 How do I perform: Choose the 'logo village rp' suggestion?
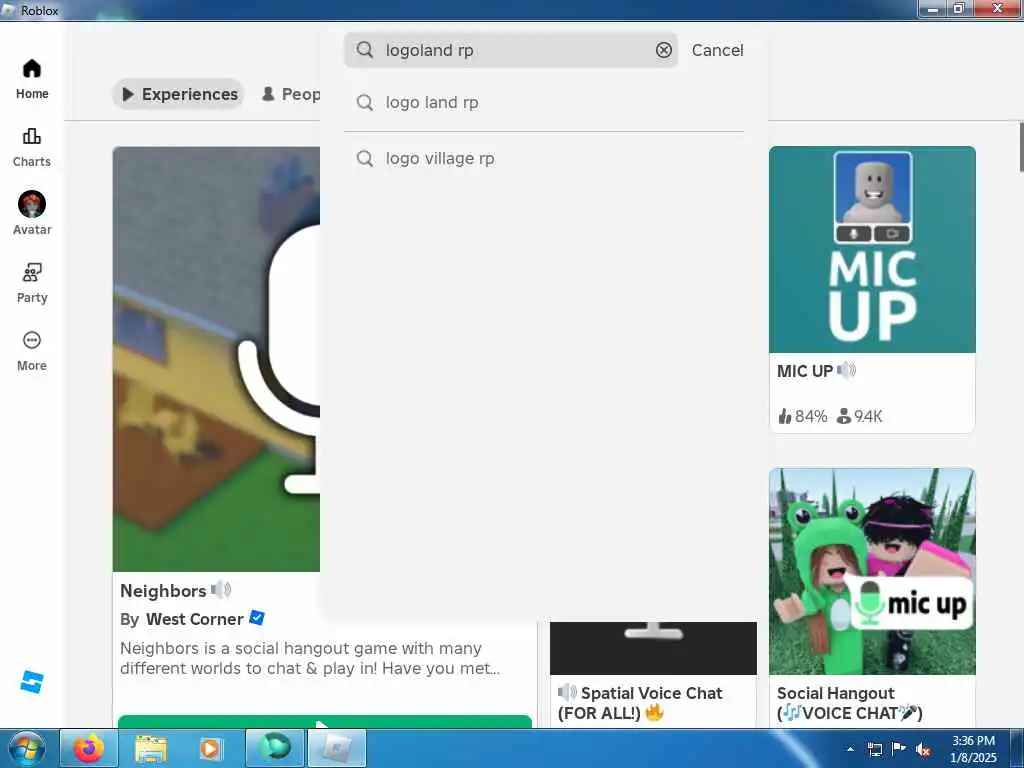(543, 159)
